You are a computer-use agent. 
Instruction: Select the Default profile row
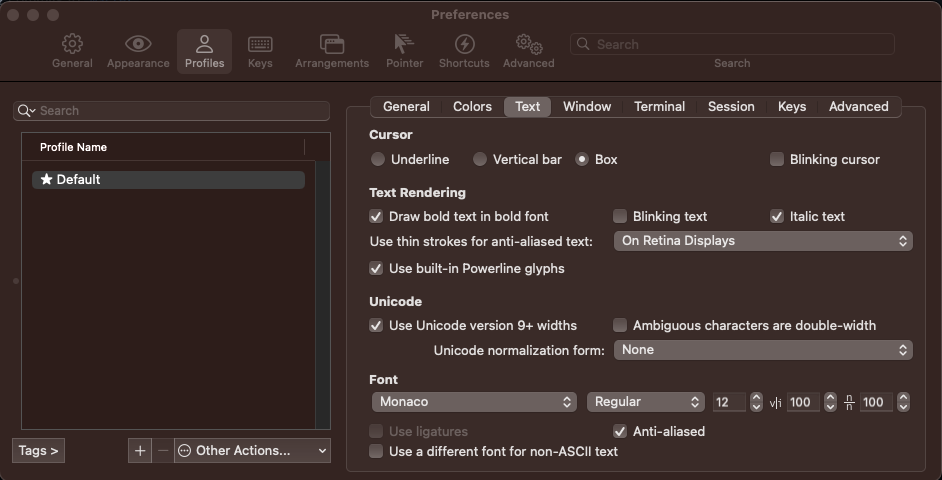tap(168, 180)
